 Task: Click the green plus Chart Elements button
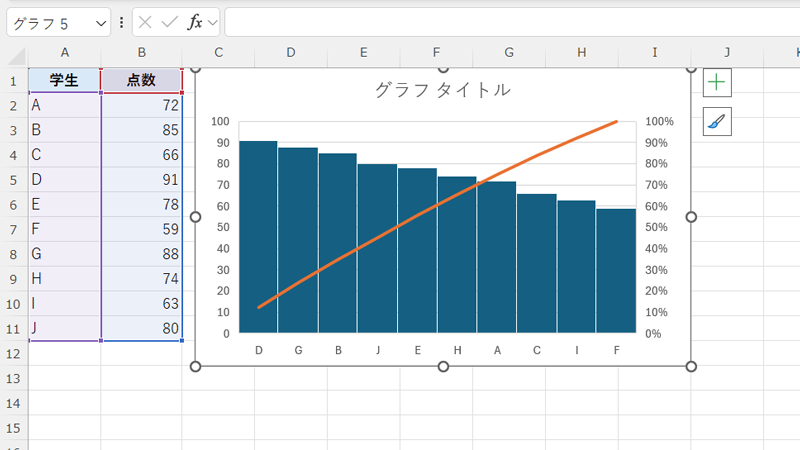(717, 82)
